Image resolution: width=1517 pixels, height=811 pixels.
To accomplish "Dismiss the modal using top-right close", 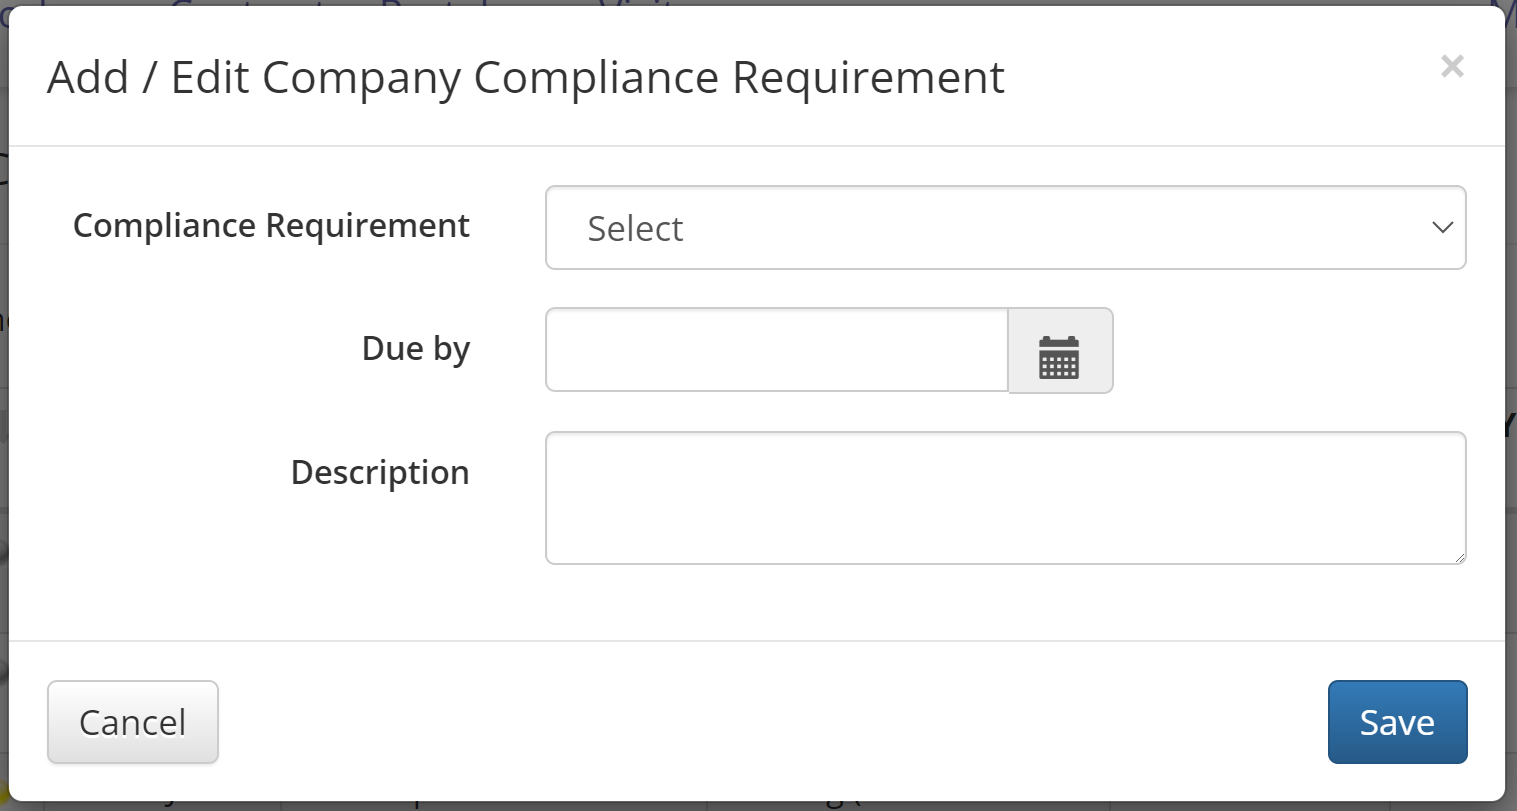I will pyautogui.click(x=1452, y=66).
